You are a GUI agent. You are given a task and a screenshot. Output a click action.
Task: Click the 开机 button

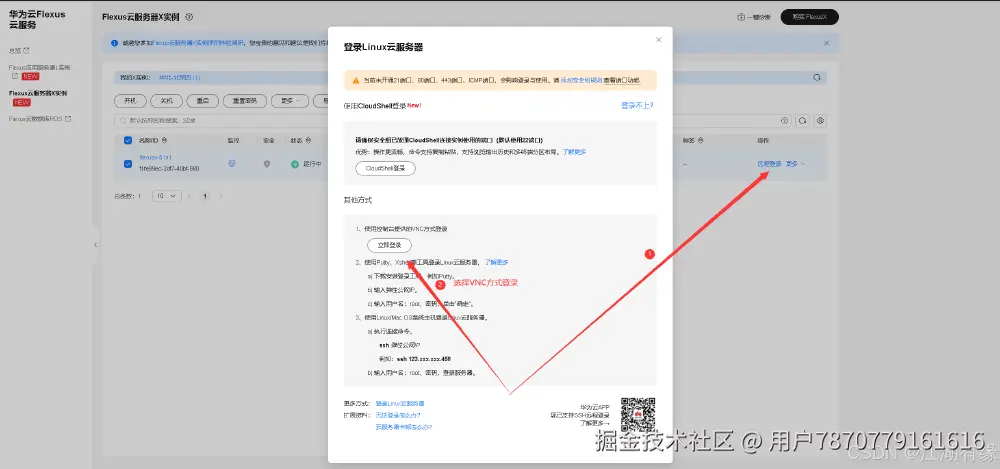[x=130, y=101]
